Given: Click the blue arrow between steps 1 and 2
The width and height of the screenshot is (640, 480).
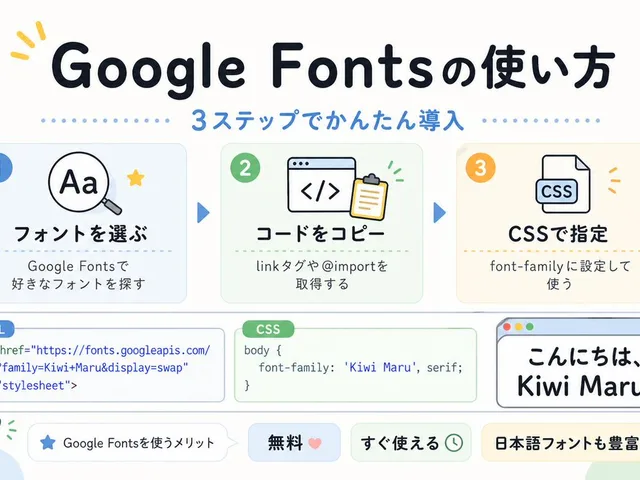Looking at the screenshot, I should (203, 212).
